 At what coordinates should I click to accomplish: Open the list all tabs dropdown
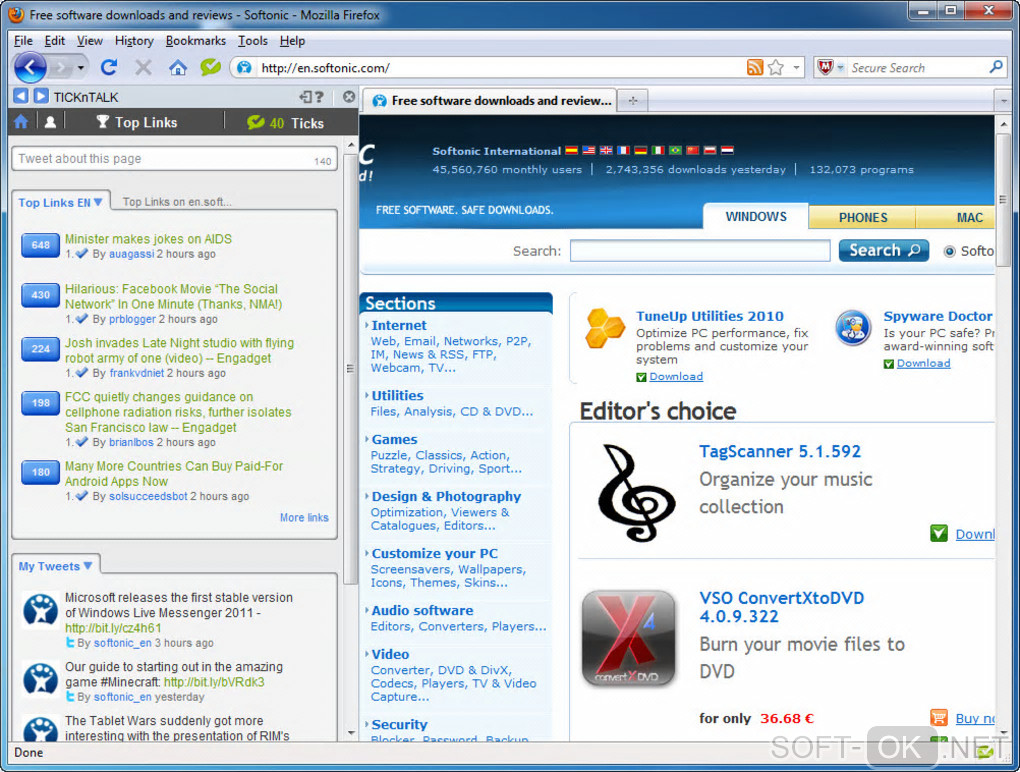coord(1004,101)
